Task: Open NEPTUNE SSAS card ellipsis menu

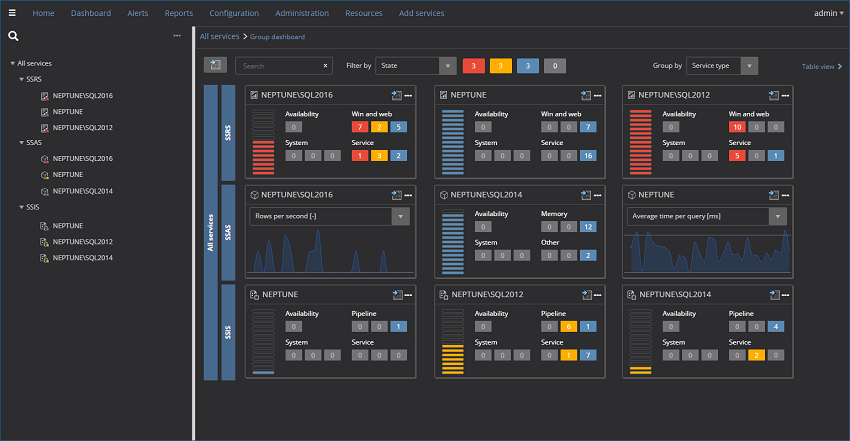Action: (785, 196)
